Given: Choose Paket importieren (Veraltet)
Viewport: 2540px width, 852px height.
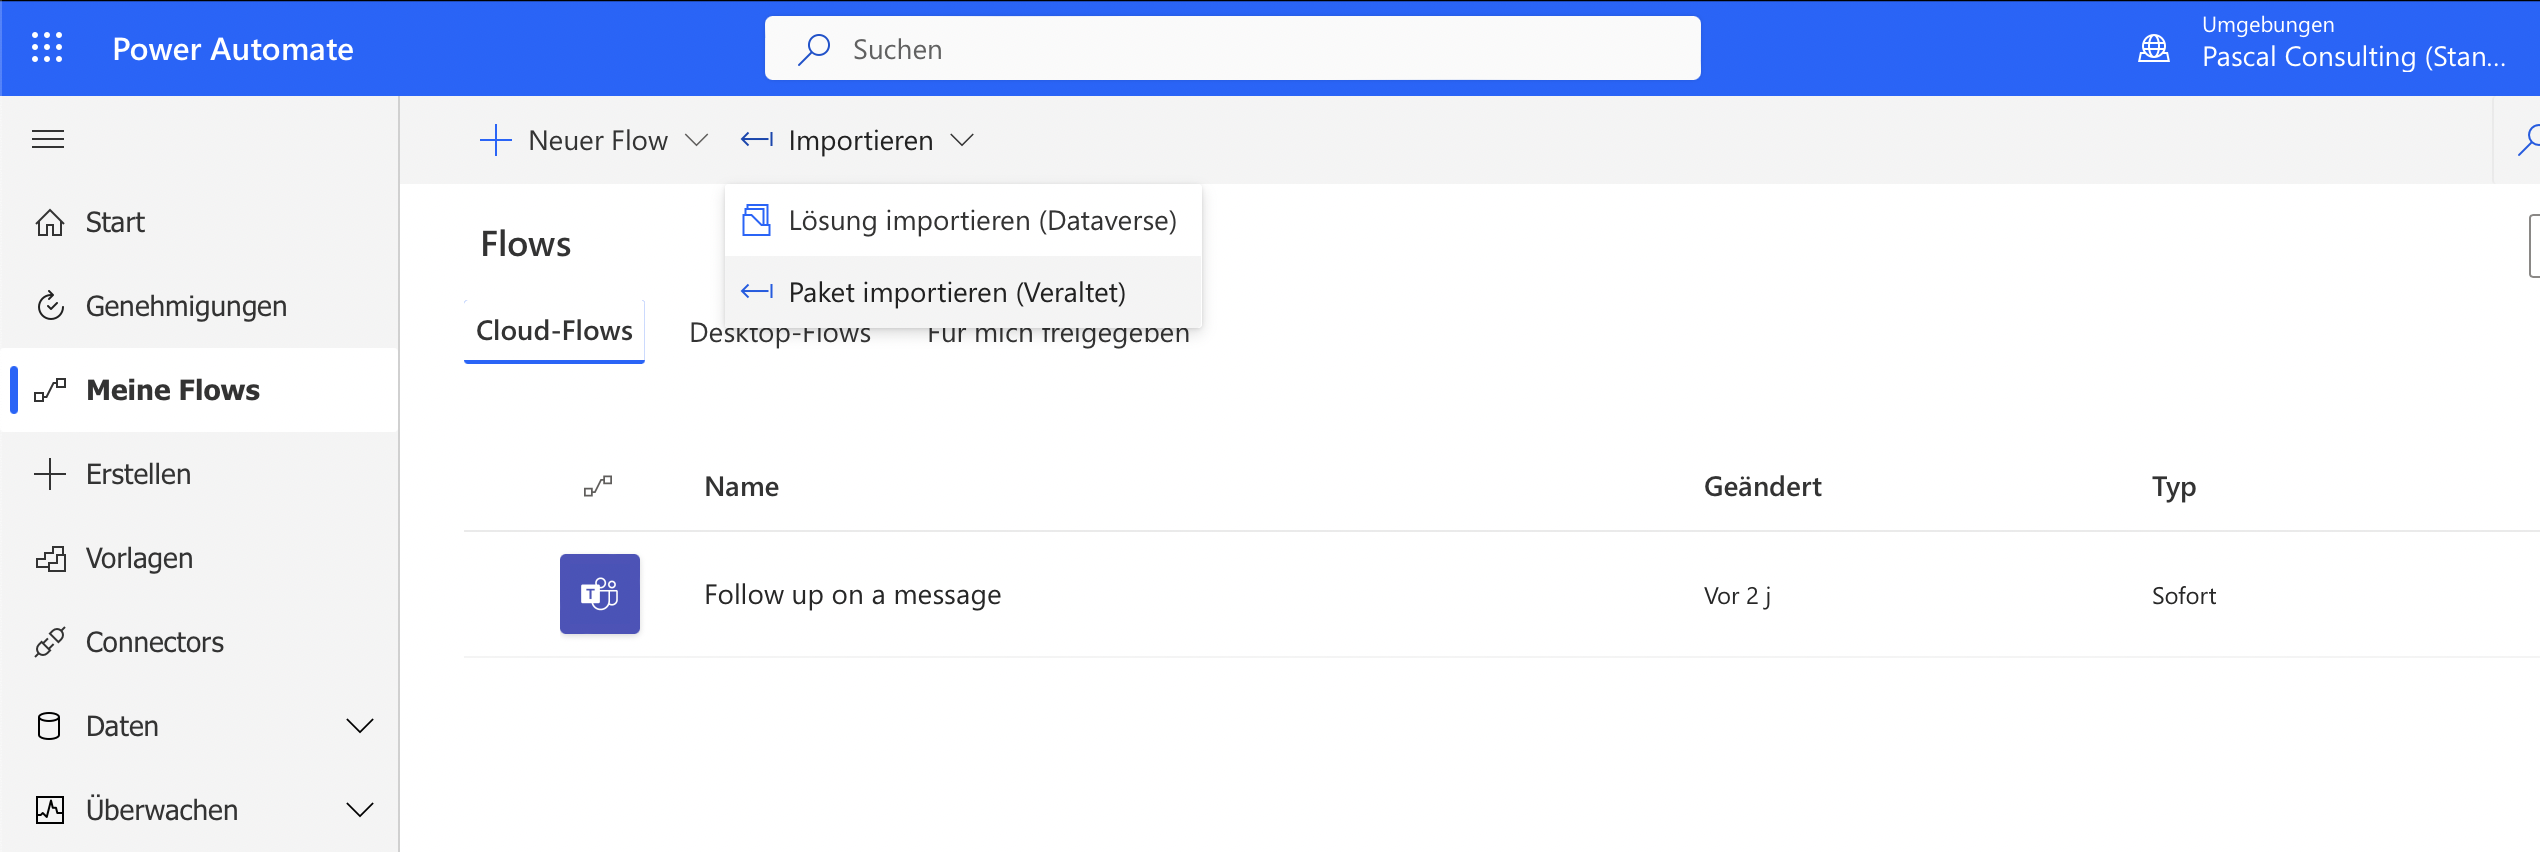Looking at the screenshot, I should pyautogui.click(x=956, y=293).
